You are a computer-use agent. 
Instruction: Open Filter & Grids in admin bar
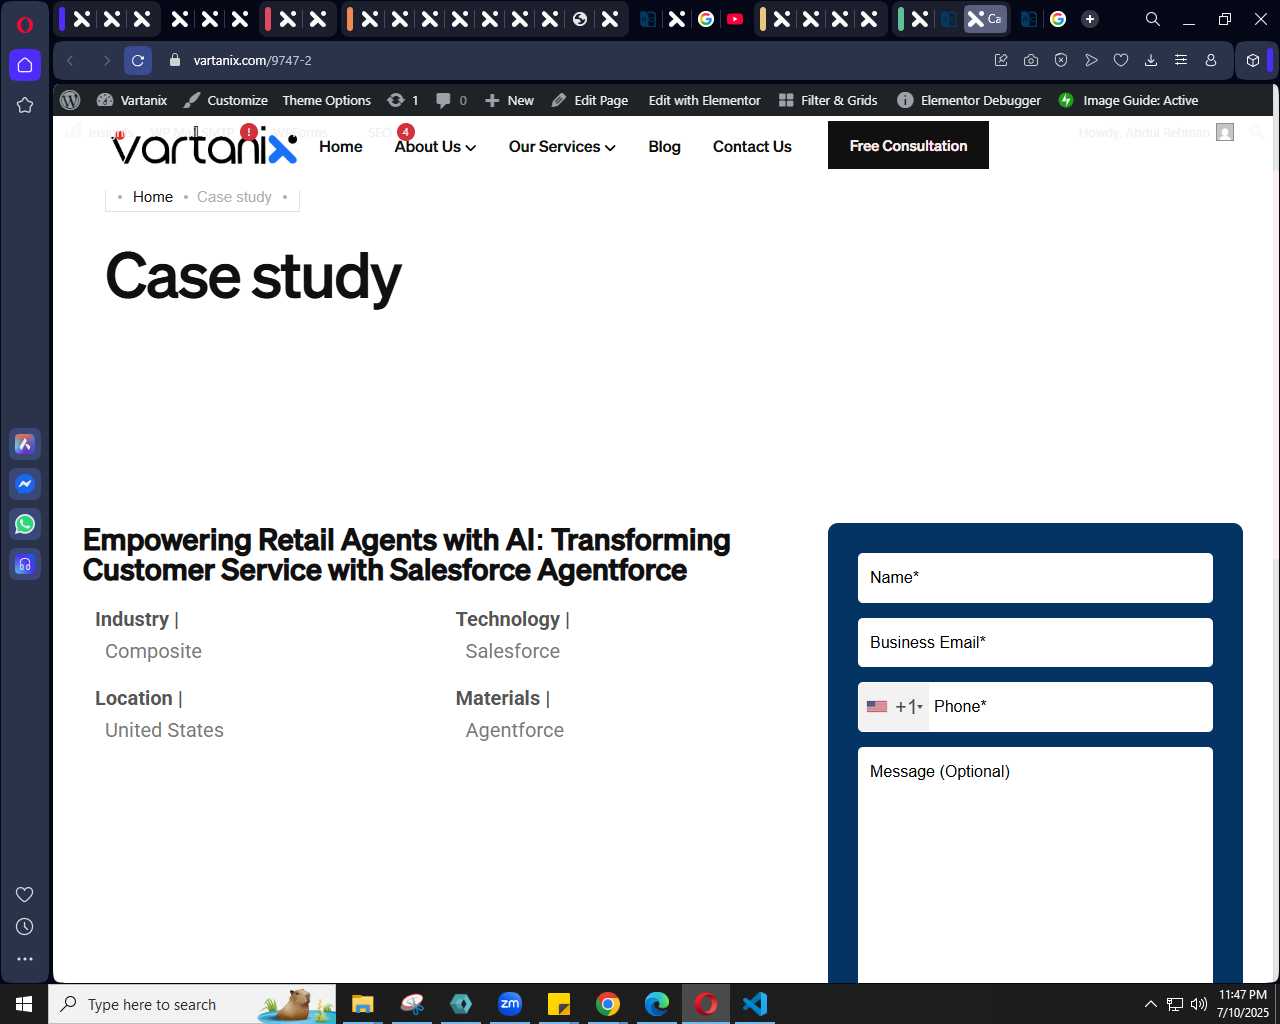[828, 100]
